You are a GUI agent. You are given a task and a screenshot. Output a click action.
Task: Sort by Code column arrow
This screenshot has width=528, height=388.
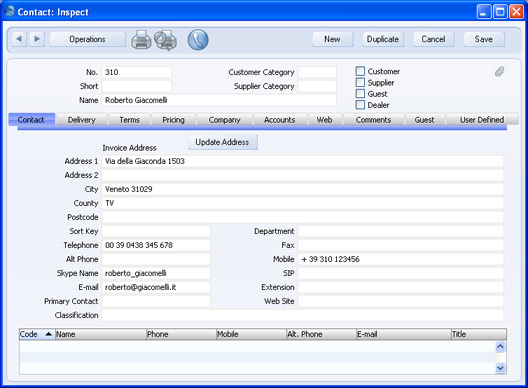click(48, 334)
